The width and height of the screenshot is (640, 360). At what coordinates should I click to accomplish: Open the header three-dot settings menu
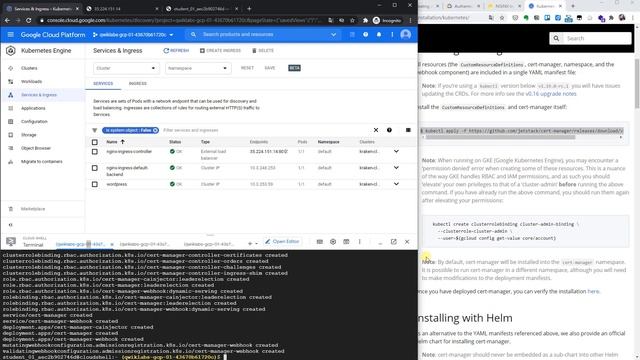click(x=392, y=35)
